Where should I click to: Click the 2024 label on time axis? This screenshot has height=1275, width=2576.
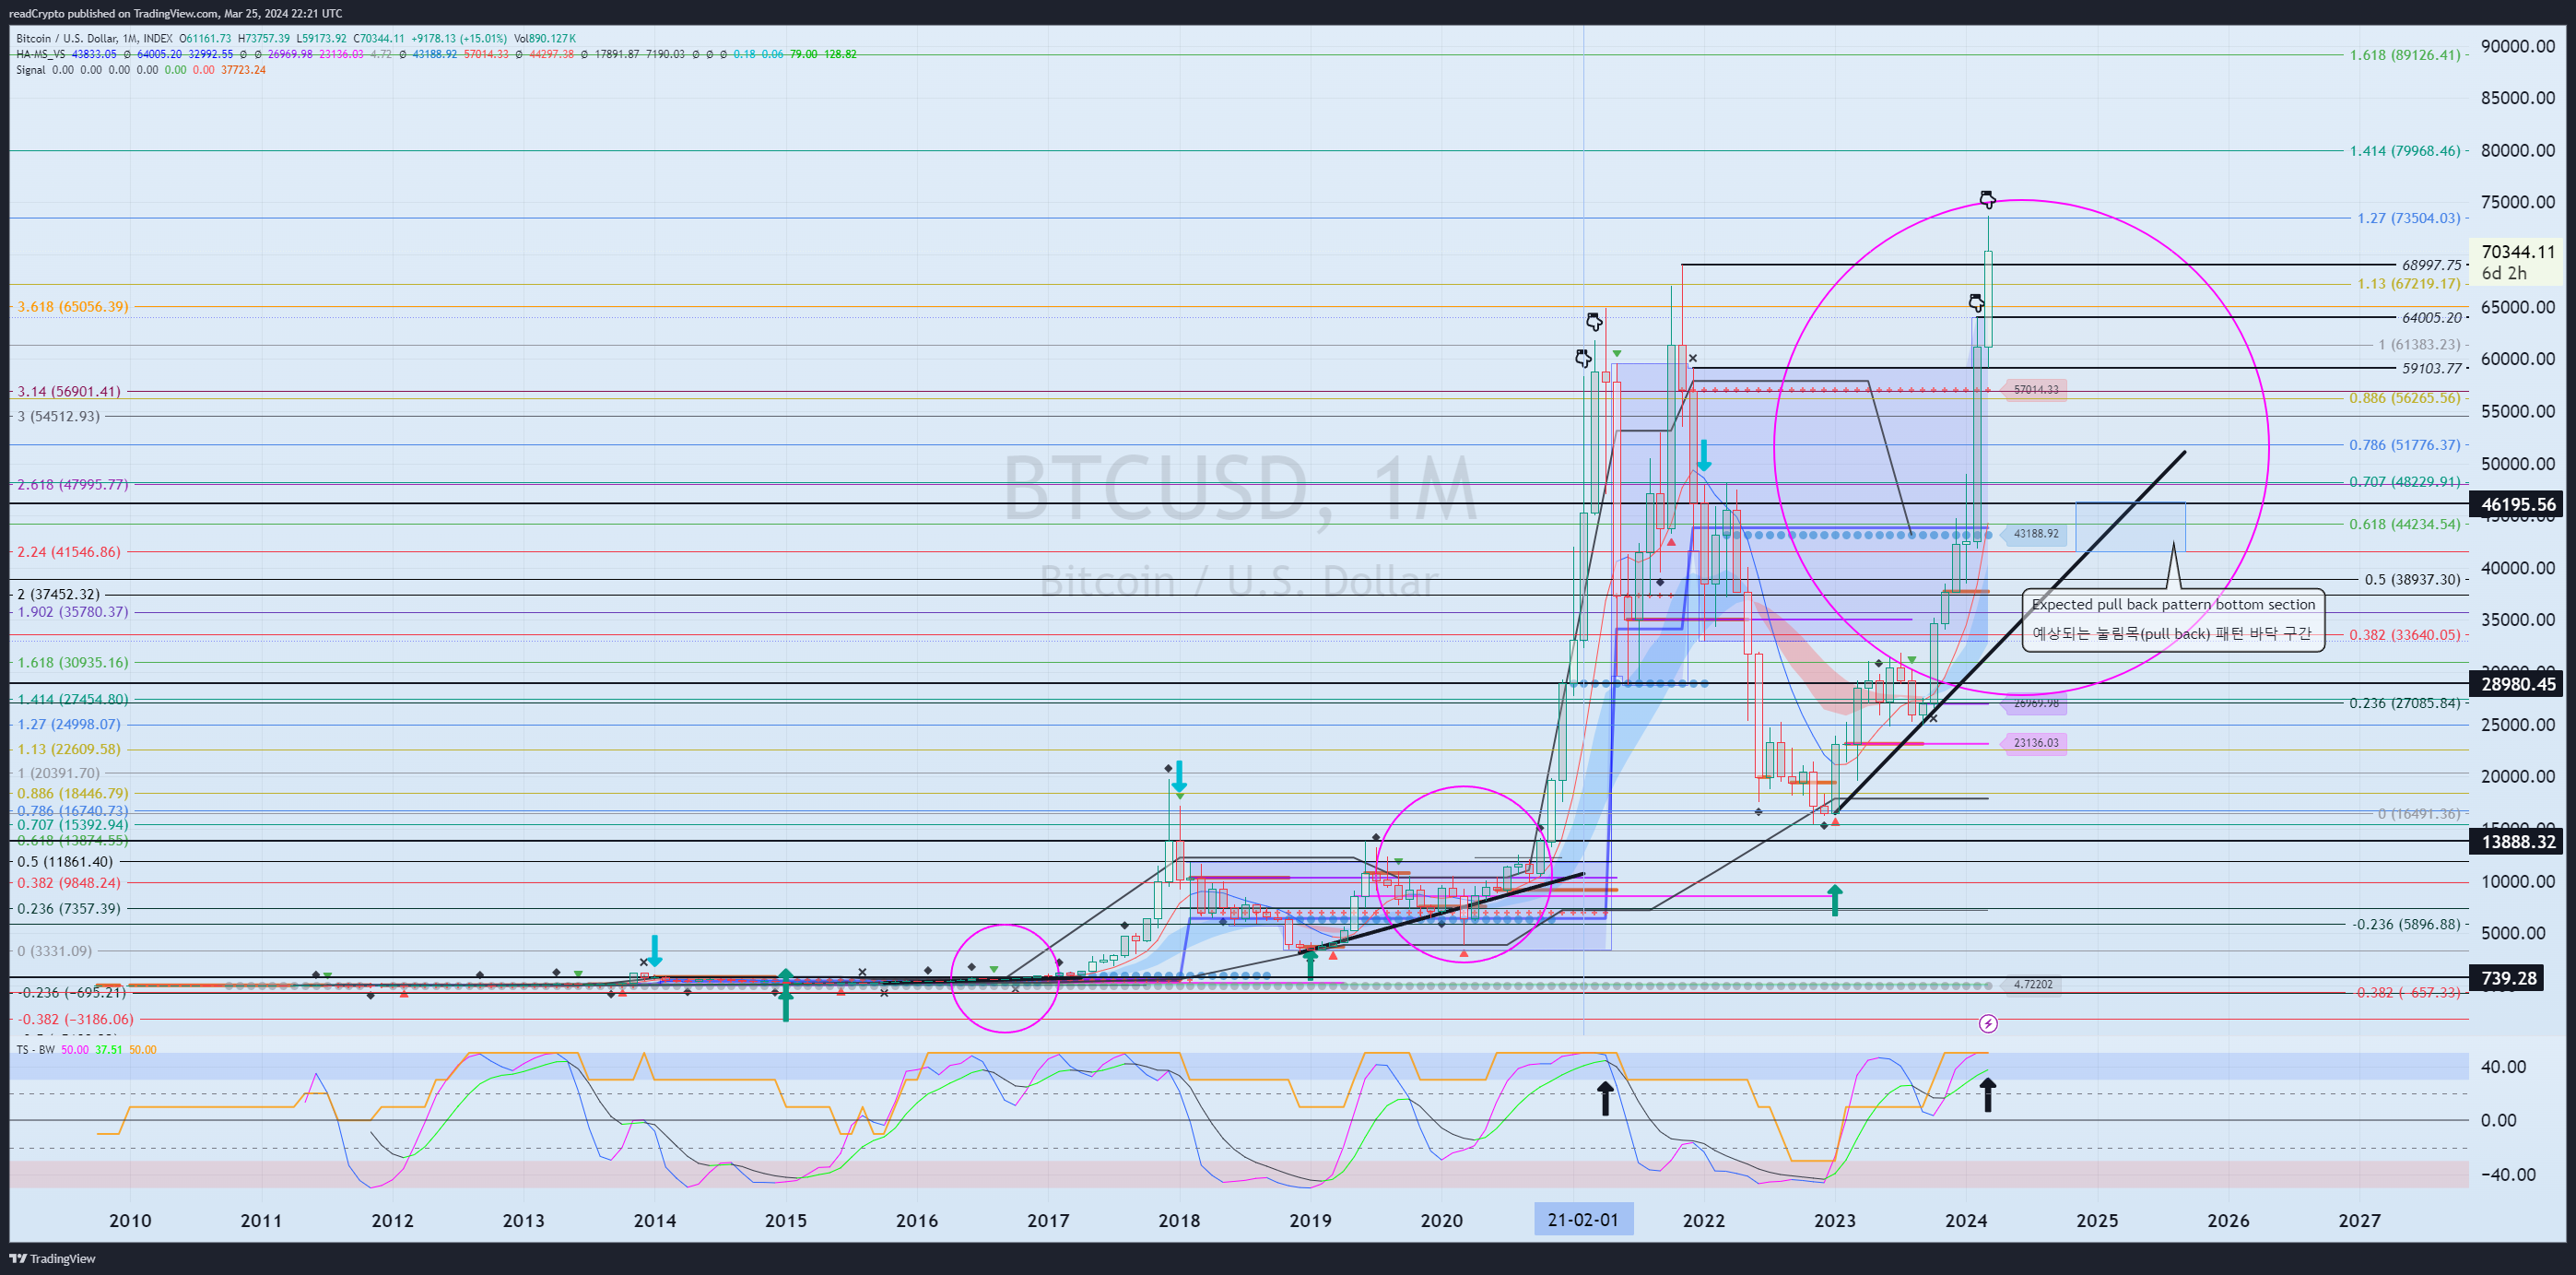(1966, 1221)
